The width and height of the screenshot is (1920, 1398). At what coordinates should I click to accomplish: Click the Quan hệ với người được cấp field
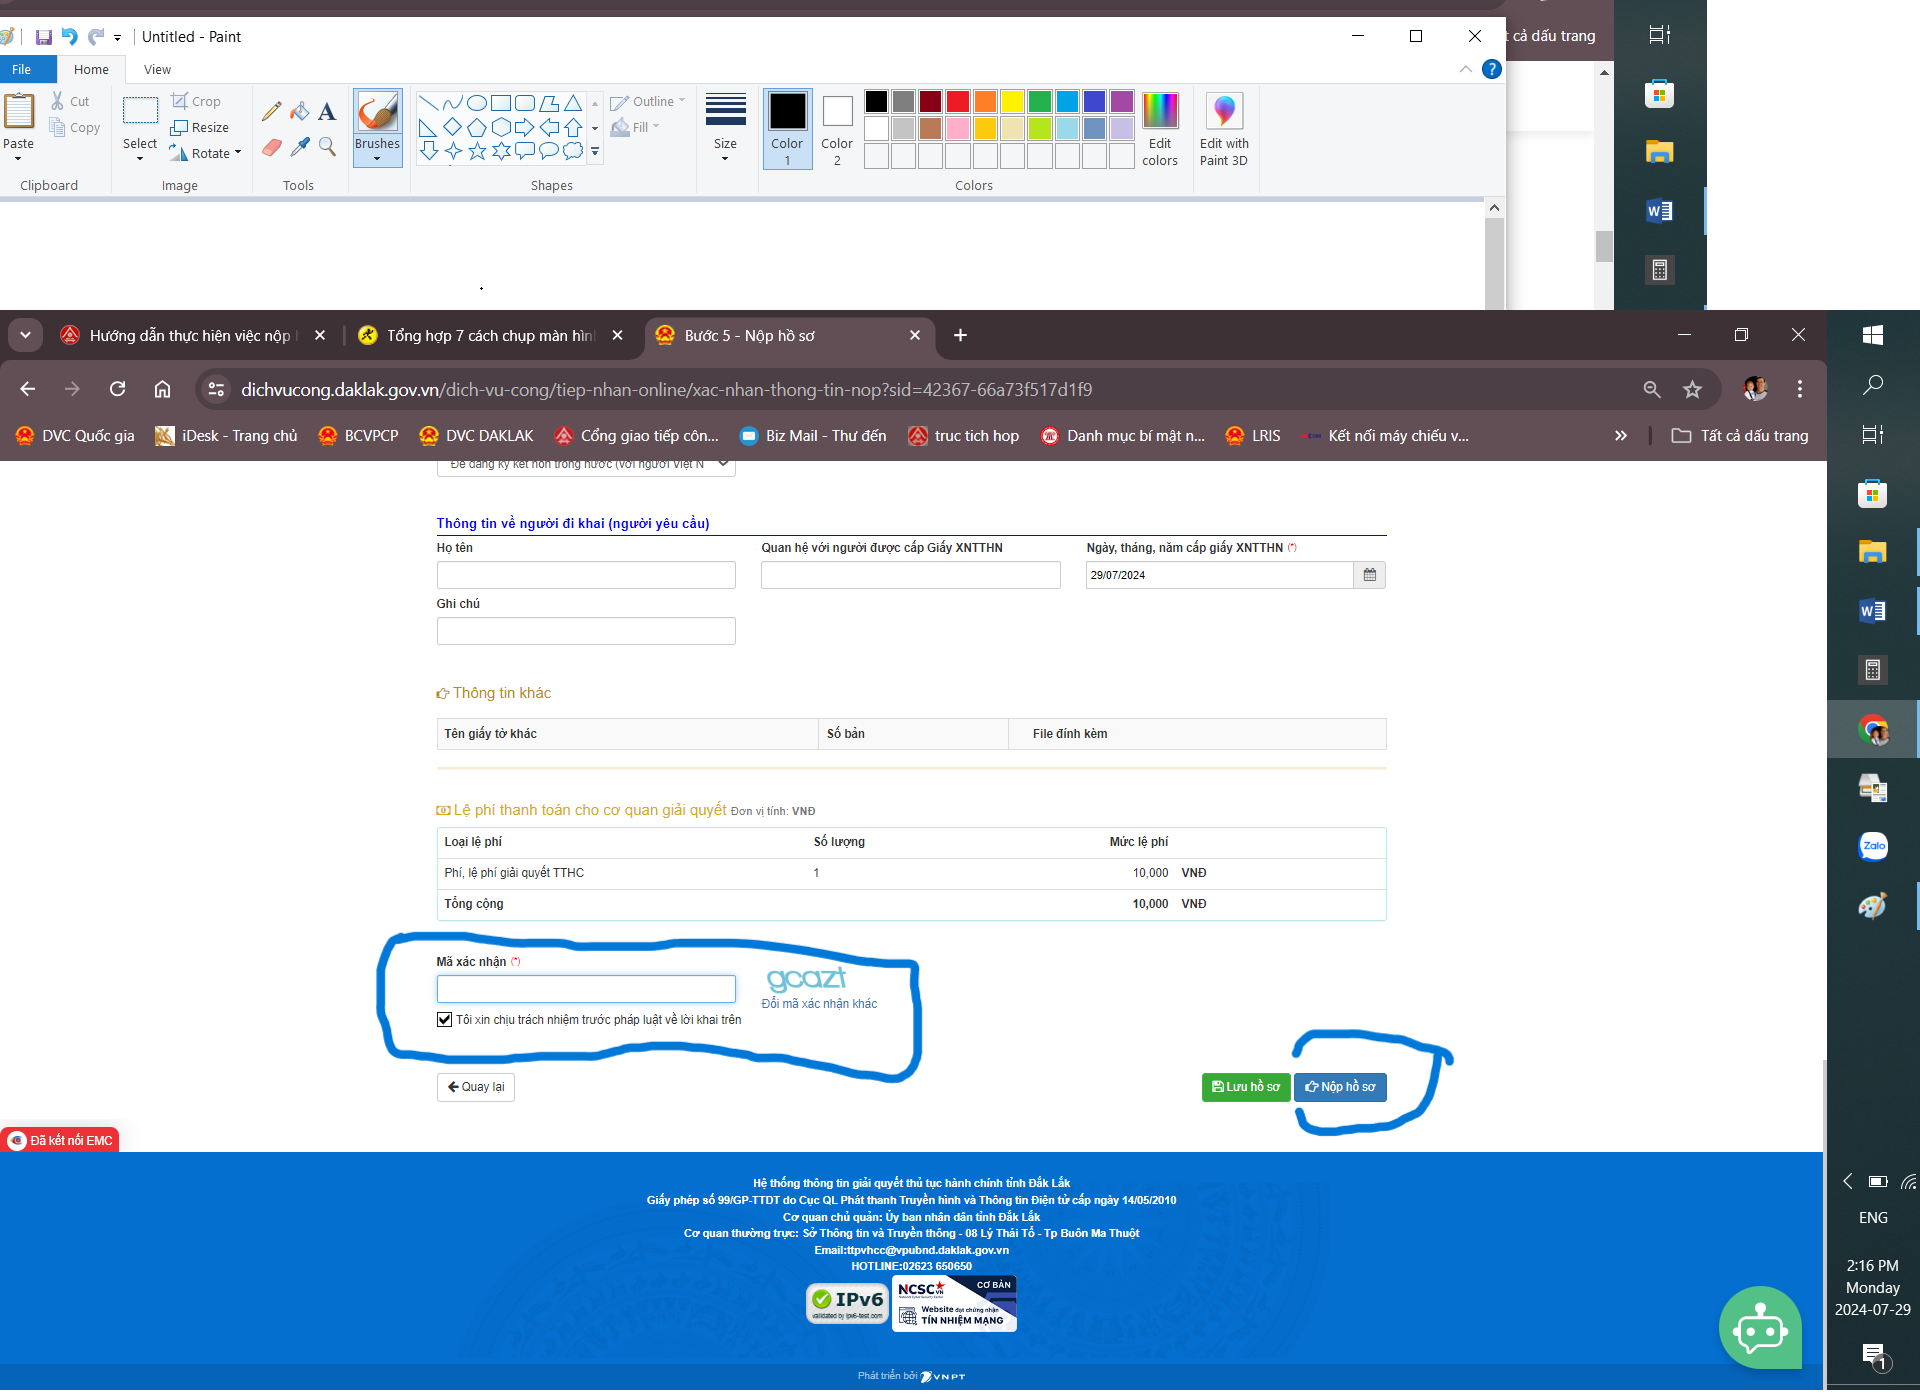point(910,575)
